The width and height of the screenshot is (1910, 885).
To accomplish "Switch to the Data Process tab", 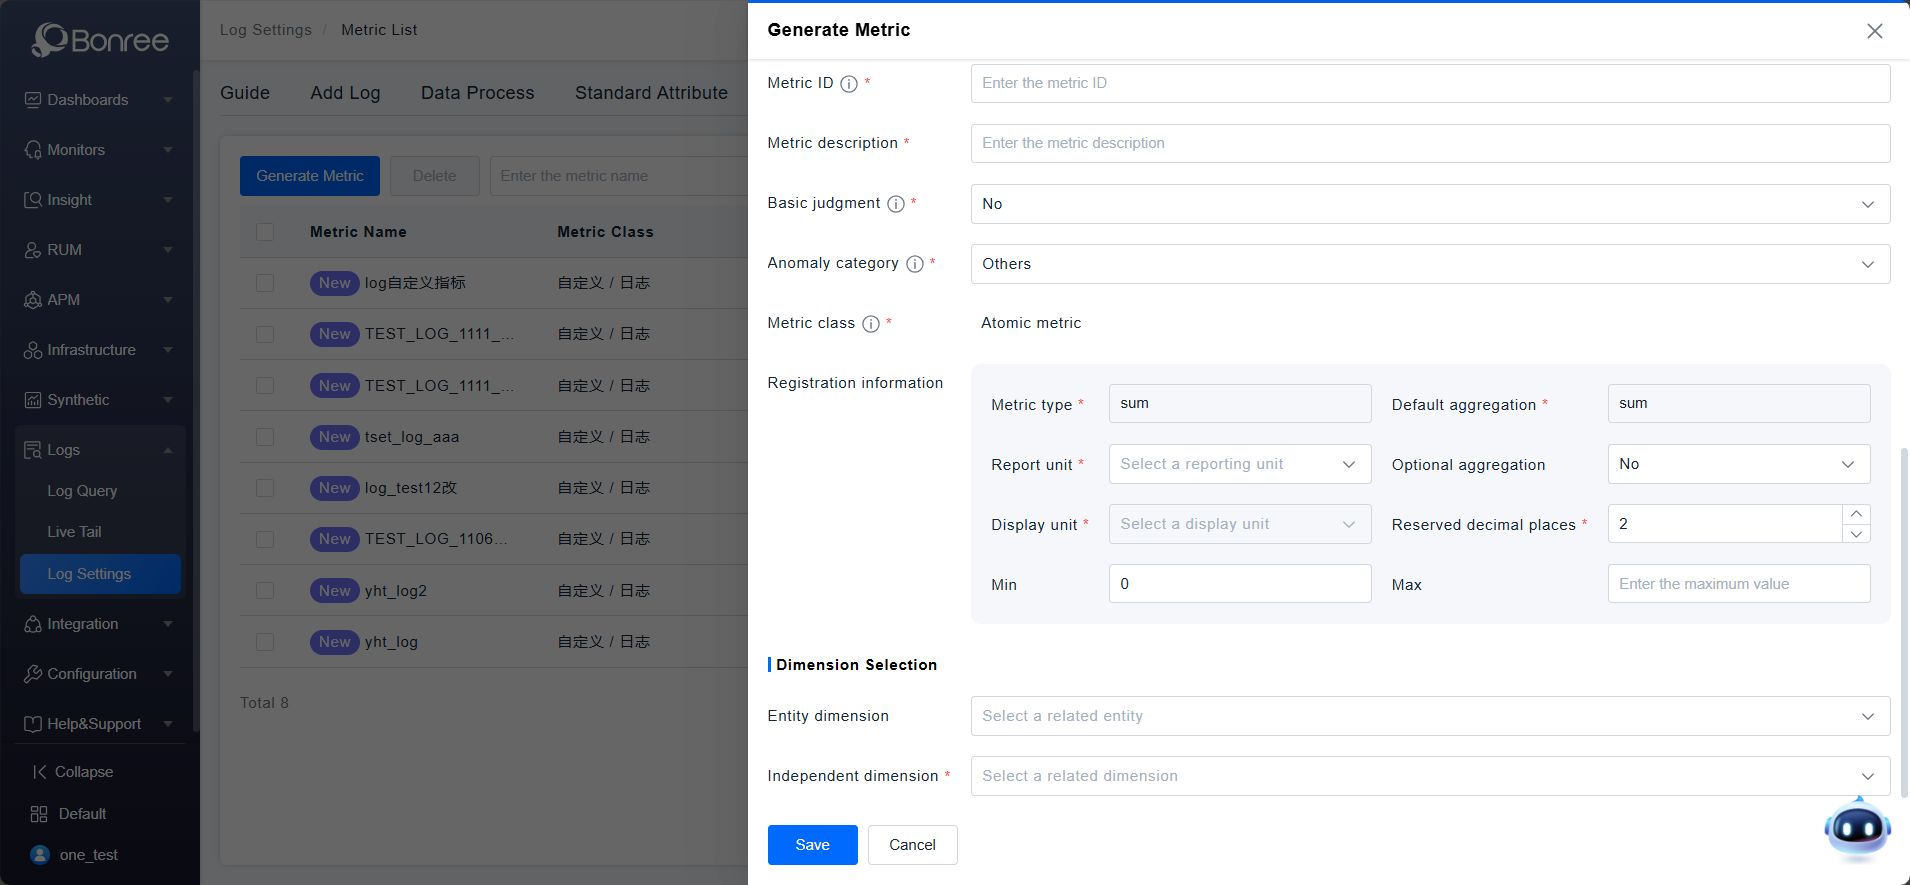I will pos(477,93).
